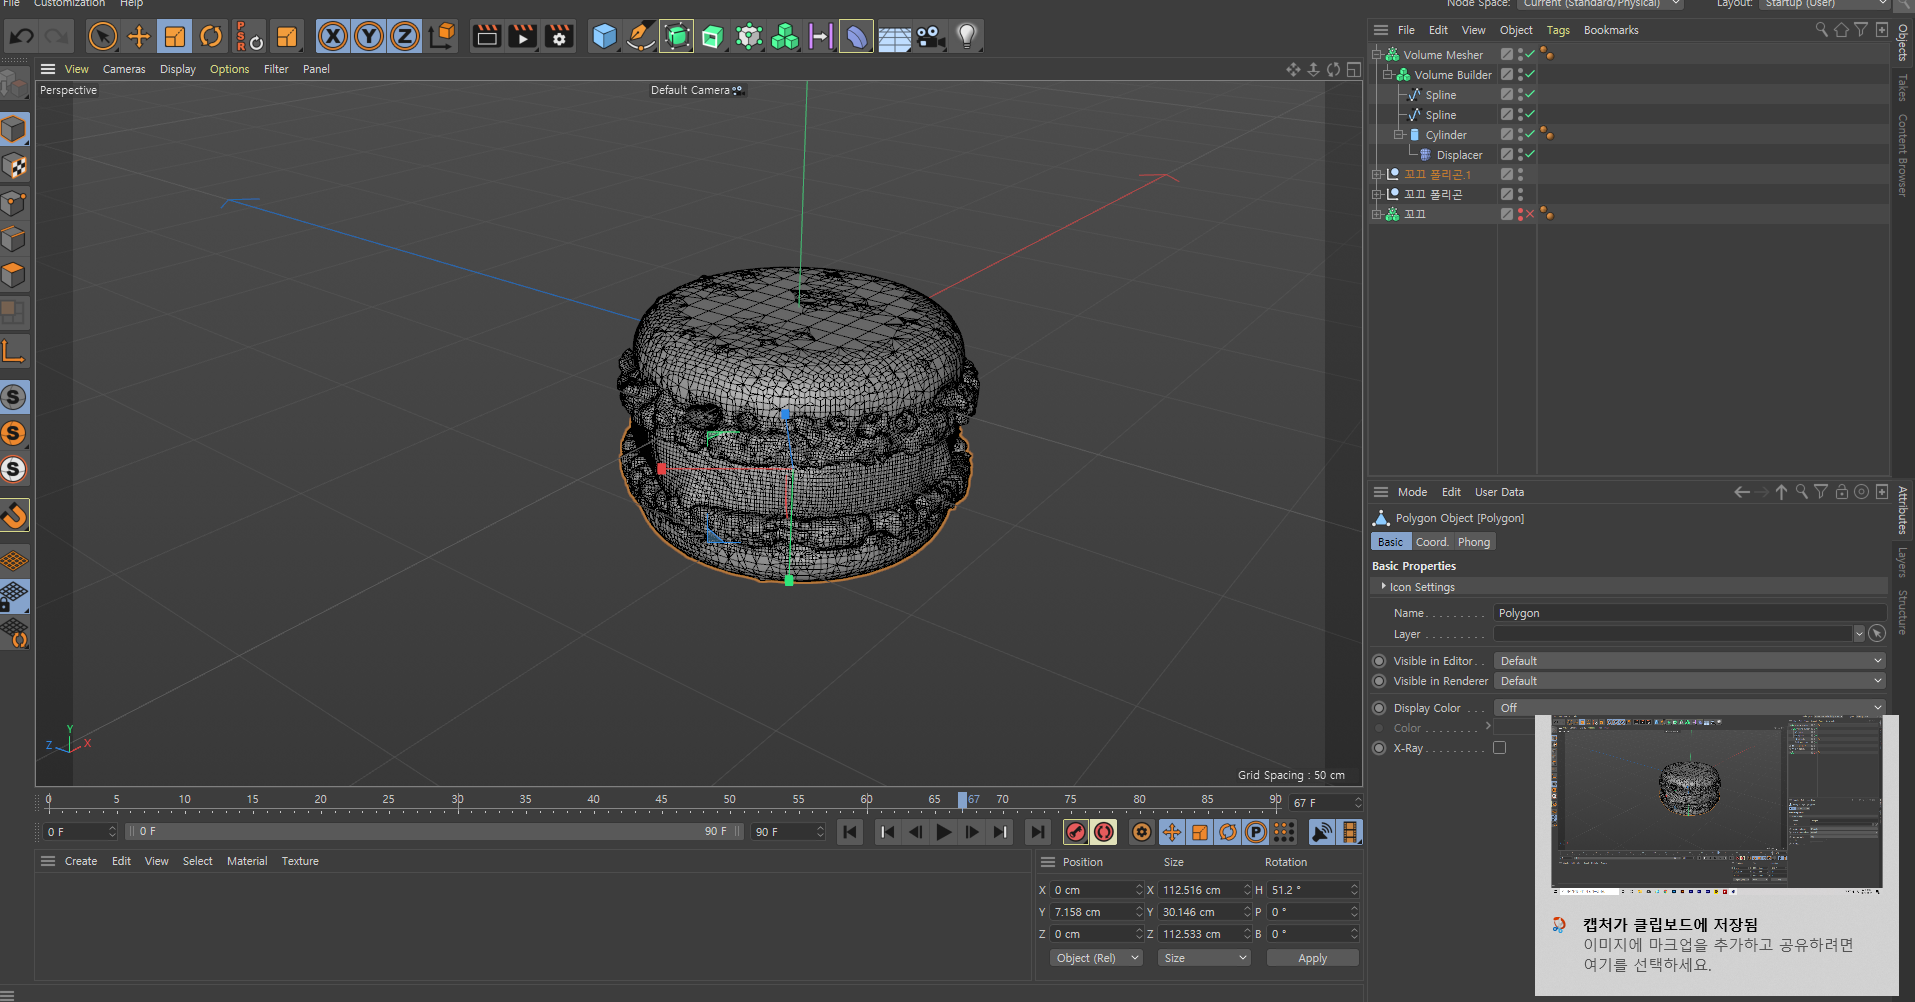The image size is (1915, 1002).
Task: Click the Name field containing Polygon
Action: [1689, 613]
